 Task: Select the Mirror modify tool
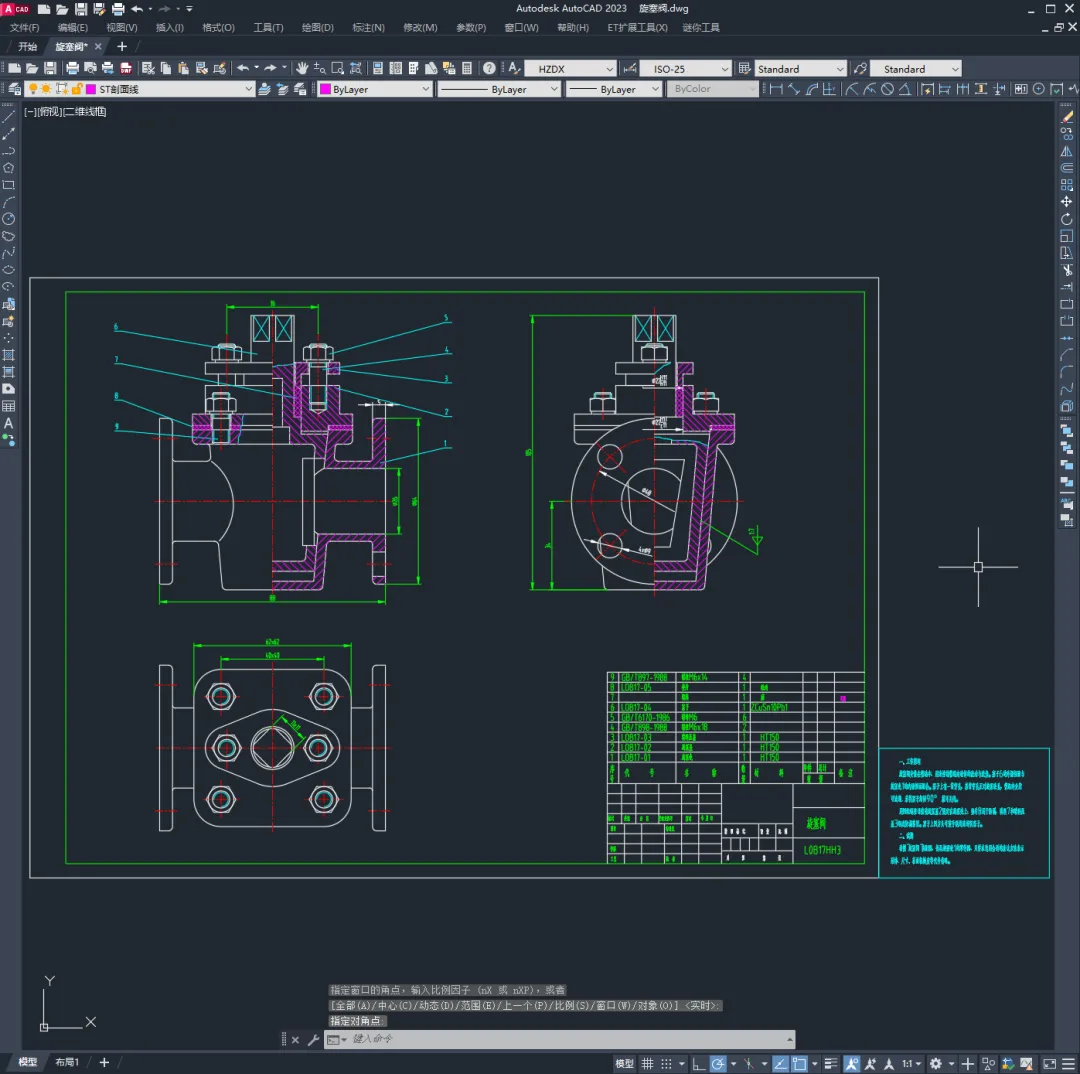1067,151
